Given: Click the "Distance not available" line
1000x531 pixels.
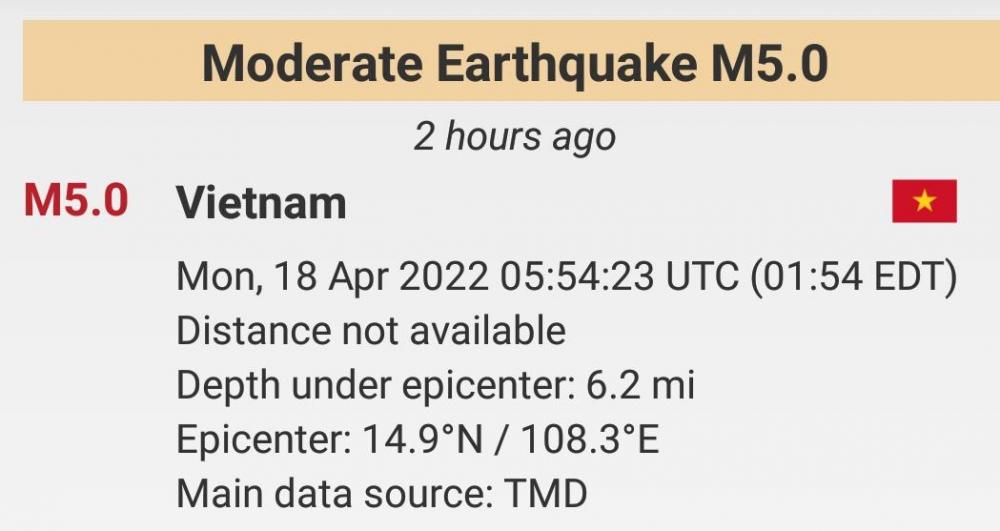Looking at the screenshot, I should point(371,330).
